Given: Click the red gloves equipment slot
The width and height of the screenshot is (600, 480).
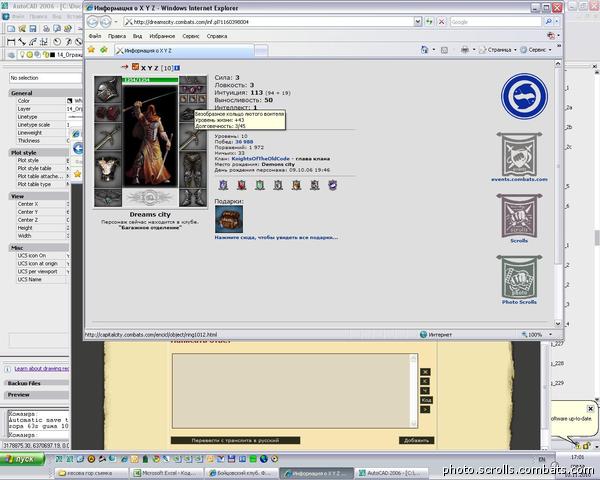Looking at the screenshot, I should click(x=108, y=113).
